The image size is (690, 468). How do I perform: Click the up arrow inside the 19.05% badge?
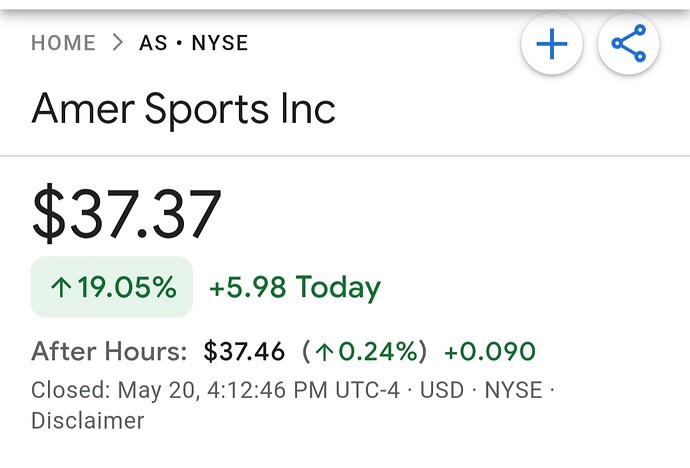(61, 288)
